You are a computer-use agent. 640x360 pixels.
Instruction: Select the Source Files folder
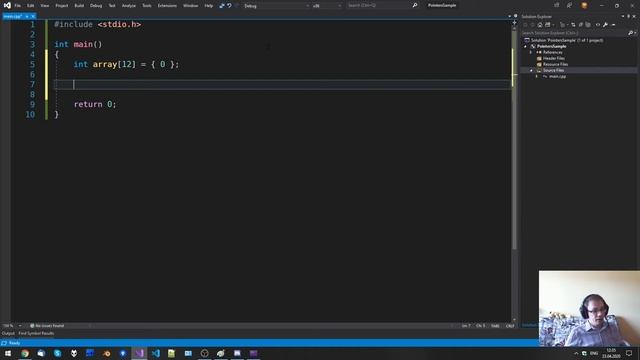[x=553, y=71]
